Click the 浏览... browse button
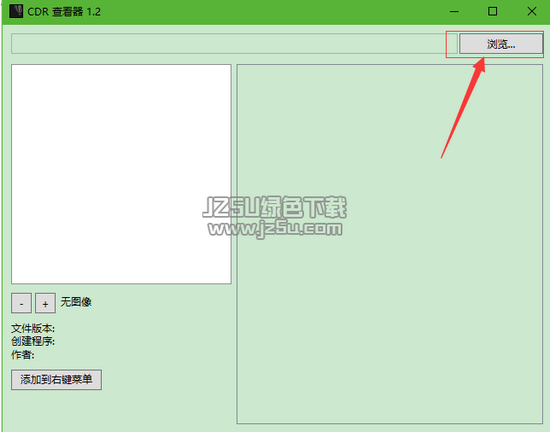The image size is (550, 432). [501, 44]
